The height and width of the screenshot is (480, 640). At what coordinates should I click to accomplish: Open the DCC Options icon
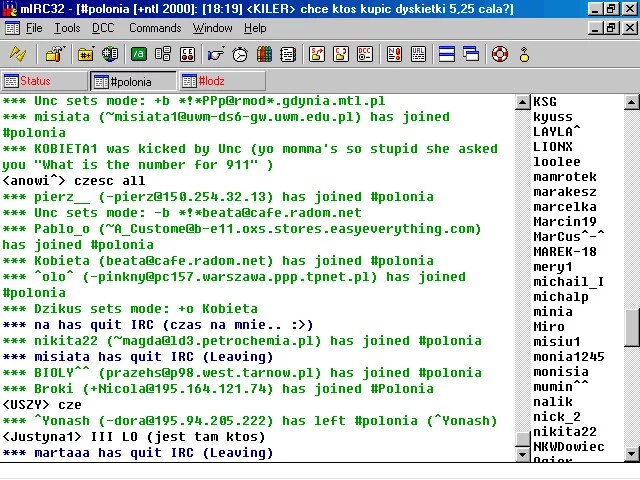(x=364, y=54)
